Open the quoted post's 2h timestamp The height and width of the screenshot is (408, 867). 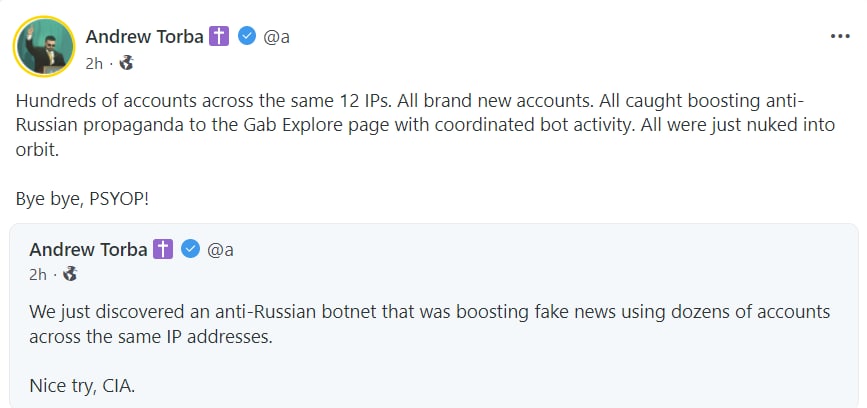[38, 274]
